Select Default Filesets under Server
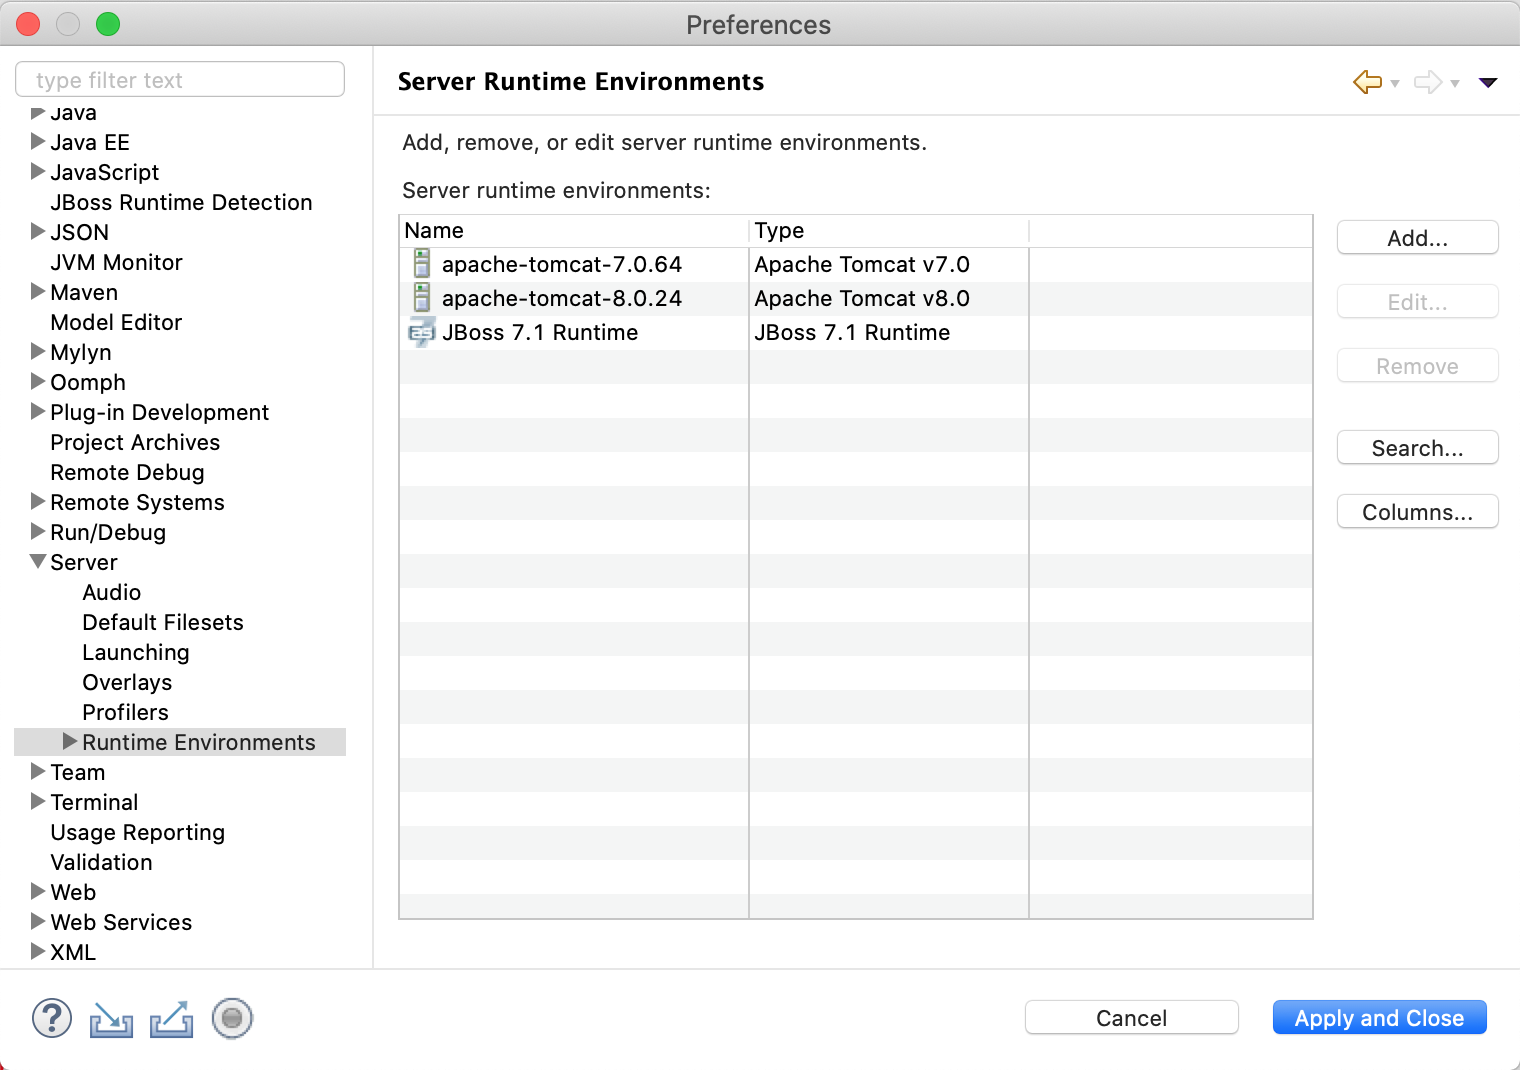Viewport: 1520px width, 1070px height. [x=163, y=622]
